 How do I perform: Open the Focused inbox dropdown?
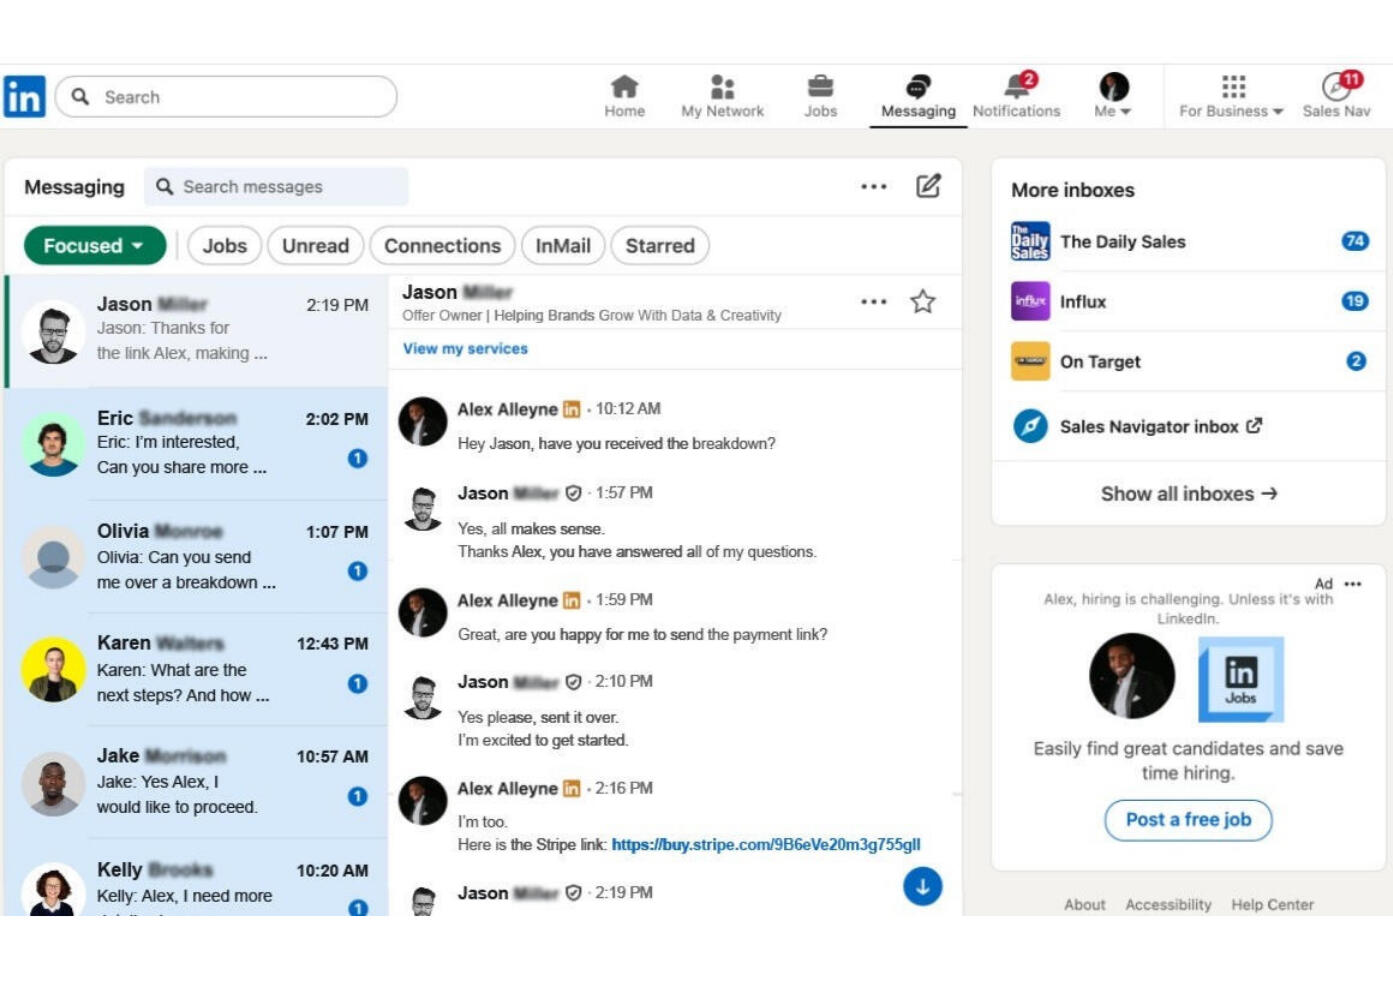93,245
